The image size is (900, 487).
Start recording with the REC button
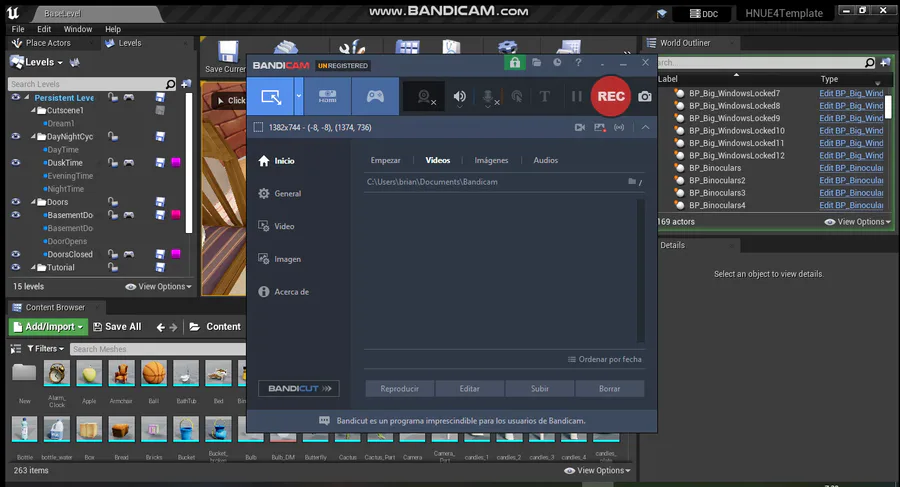611,96
